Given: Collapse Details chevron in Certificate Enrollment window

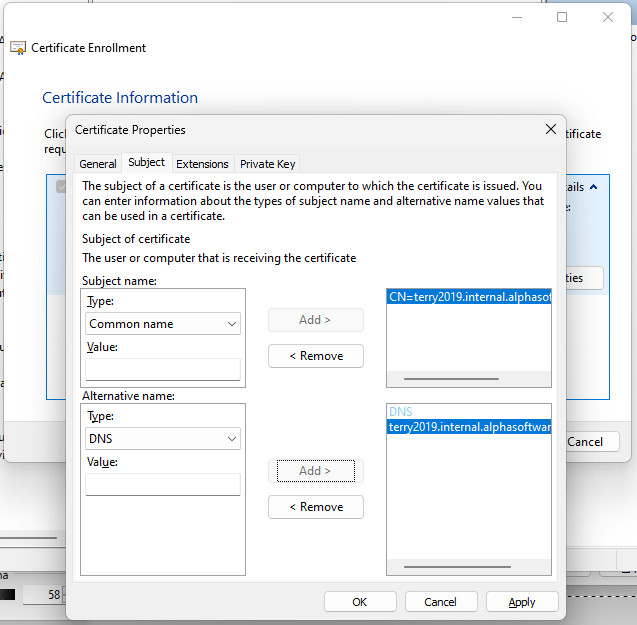Looking at the screenshot, I should (594, 187).
